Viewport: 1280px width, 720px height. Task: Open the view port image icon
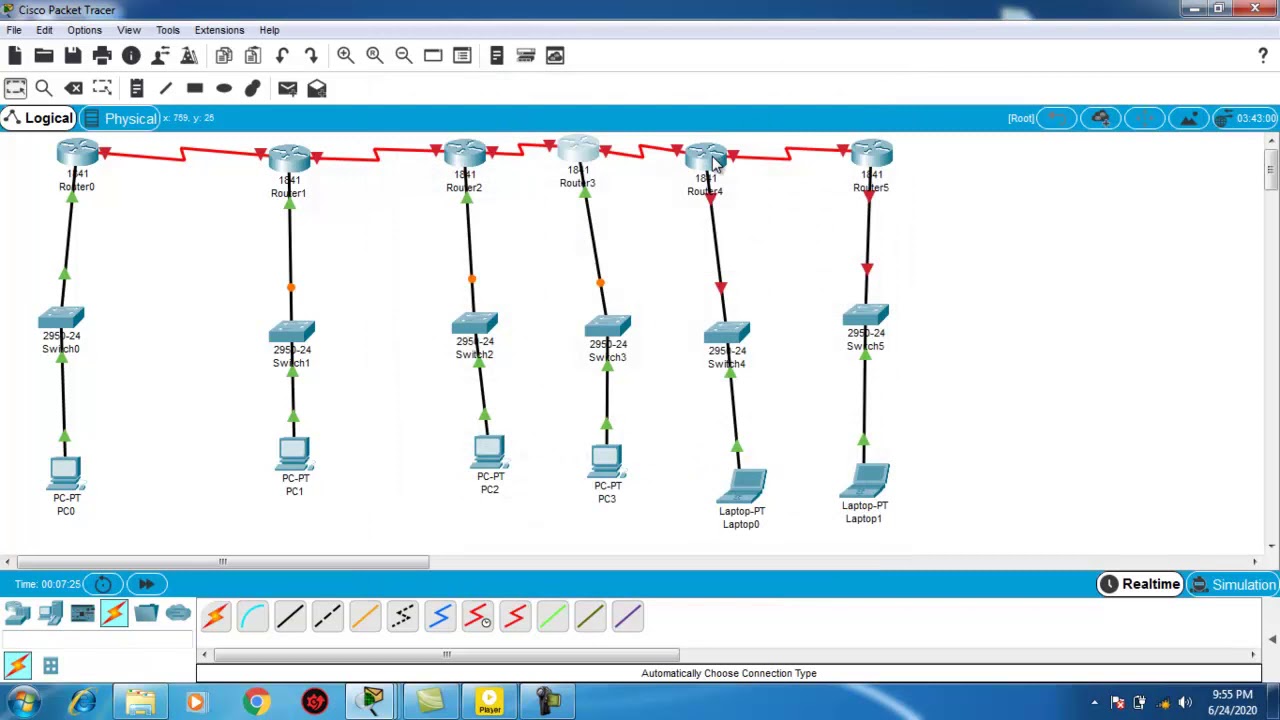click(x=555, y=56)
